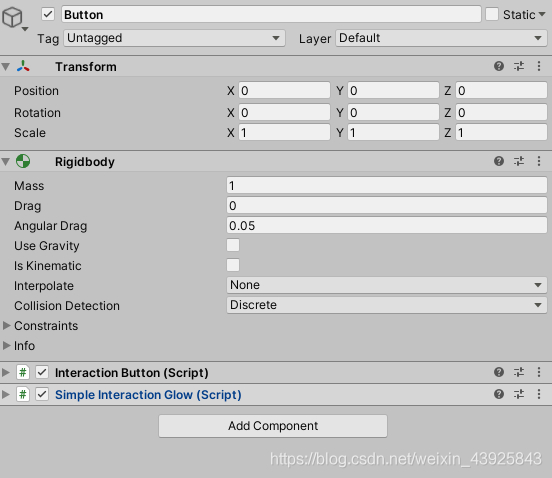Open Rigidbody more options menu
Viewport: 552px width, 478px height.
[539, 161]
